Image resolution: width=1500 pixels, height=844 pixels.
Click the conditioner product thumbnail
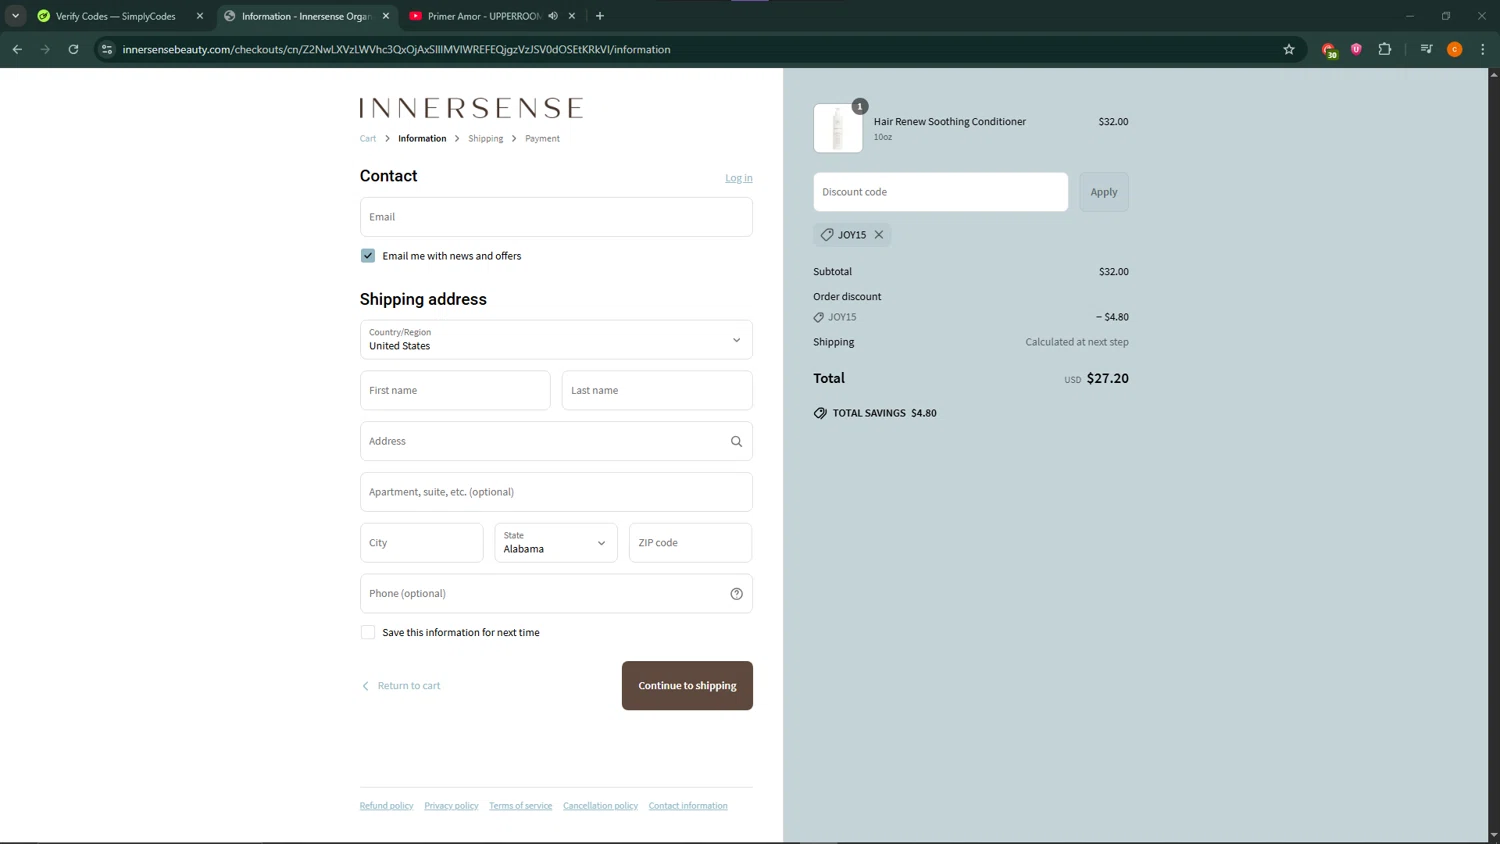click(x=838, y=128)
